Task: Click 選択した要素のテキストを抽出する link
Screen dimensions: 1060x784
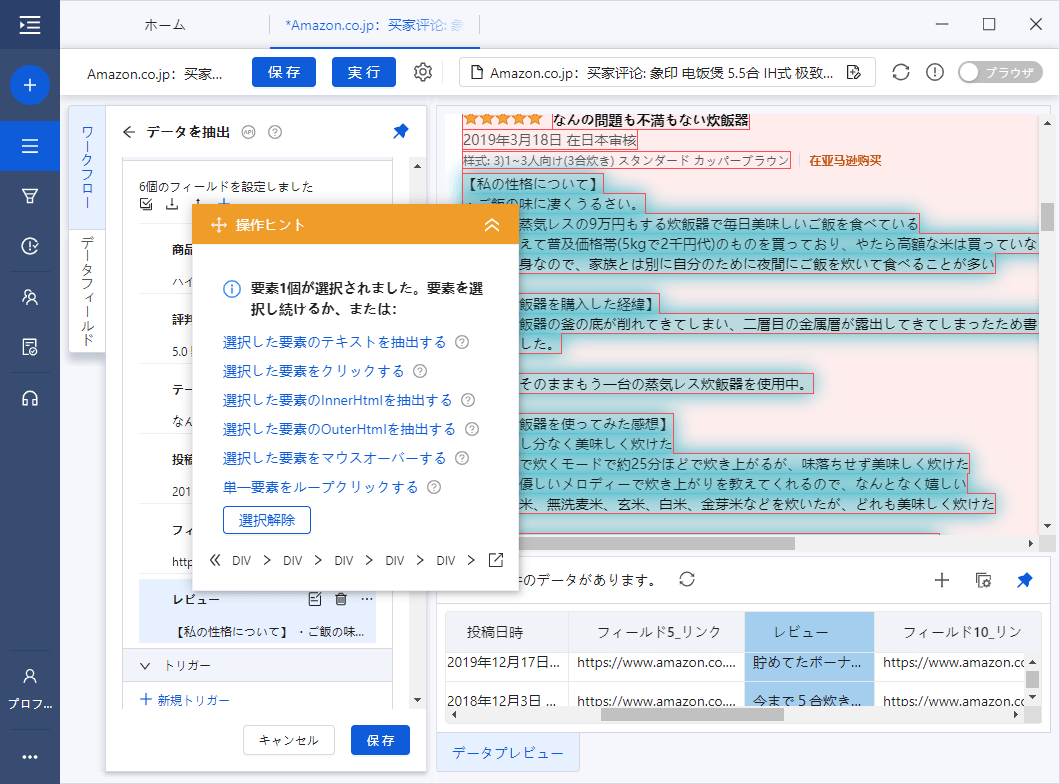Action: pos(335,342)
